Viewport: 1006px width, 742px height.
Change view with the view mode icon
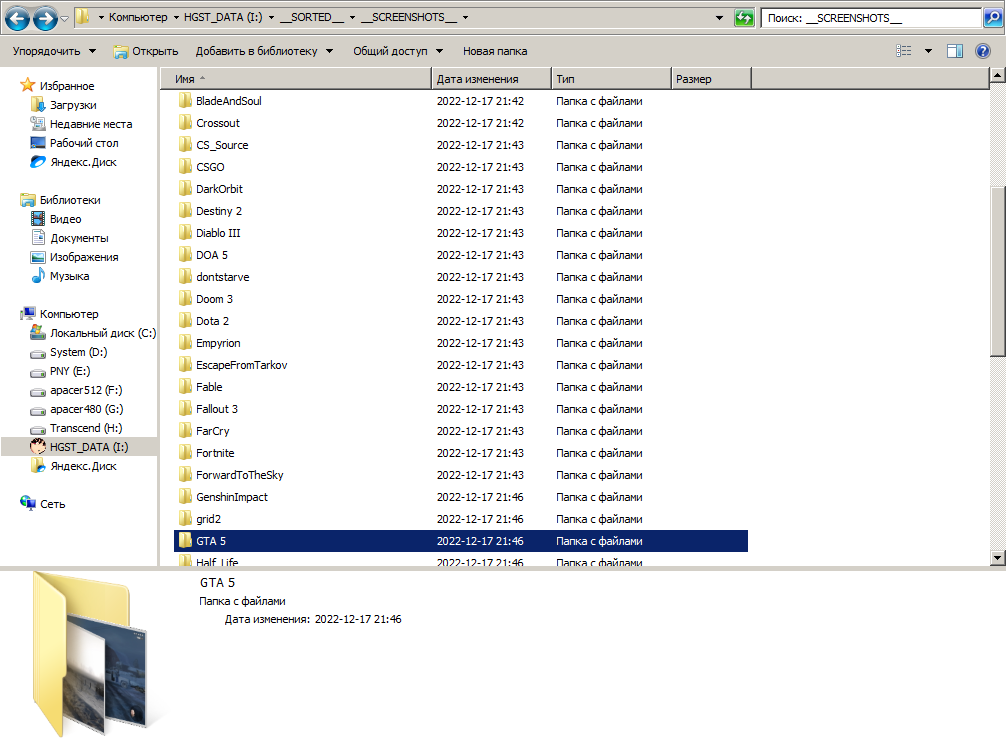coord(903,51)
